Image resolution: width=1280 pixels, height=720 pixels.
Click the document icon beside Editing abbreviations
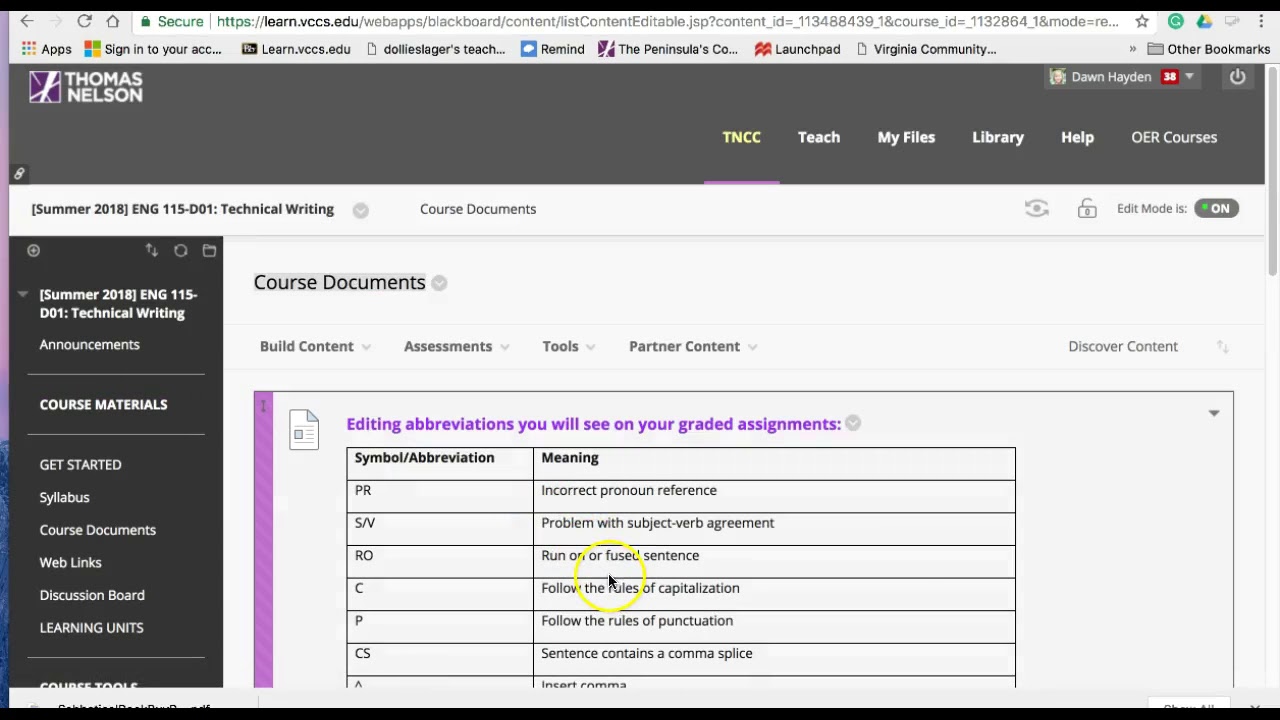pos(304,430)
